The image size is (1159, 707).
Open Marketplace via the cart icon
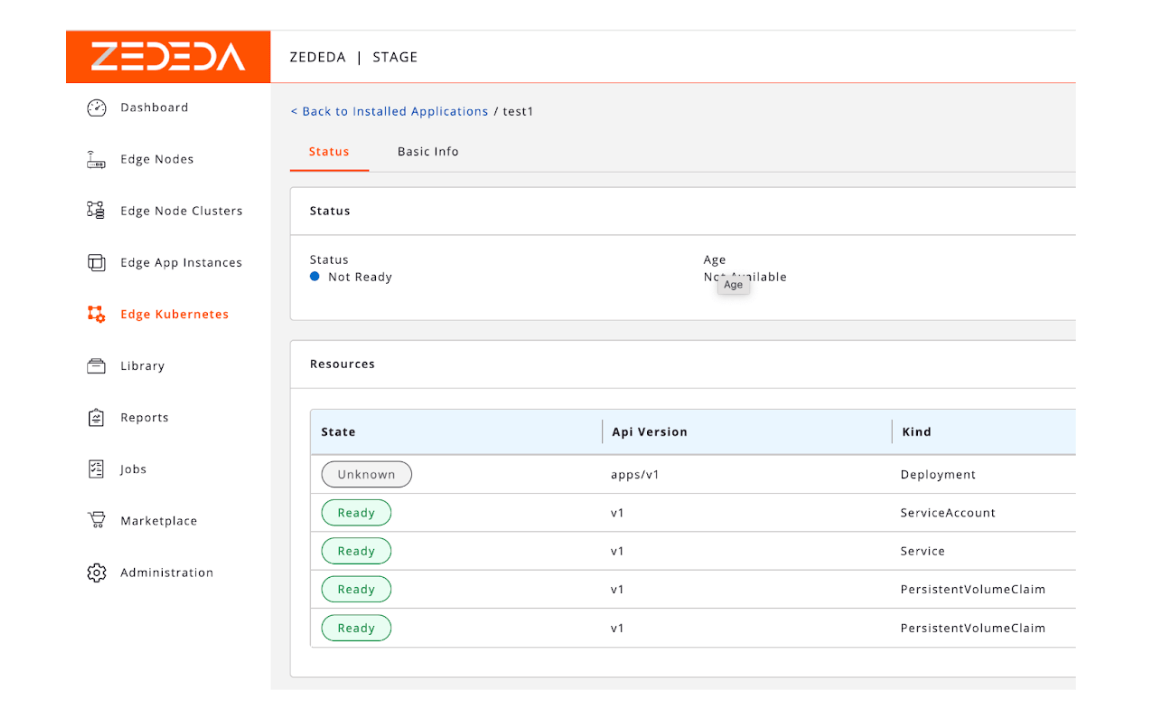click(x=96, y=521)
